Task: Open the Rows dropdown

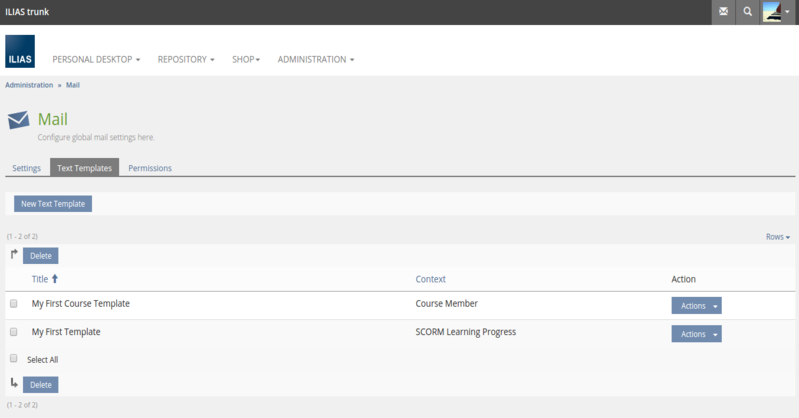Action: click(777, 237)
